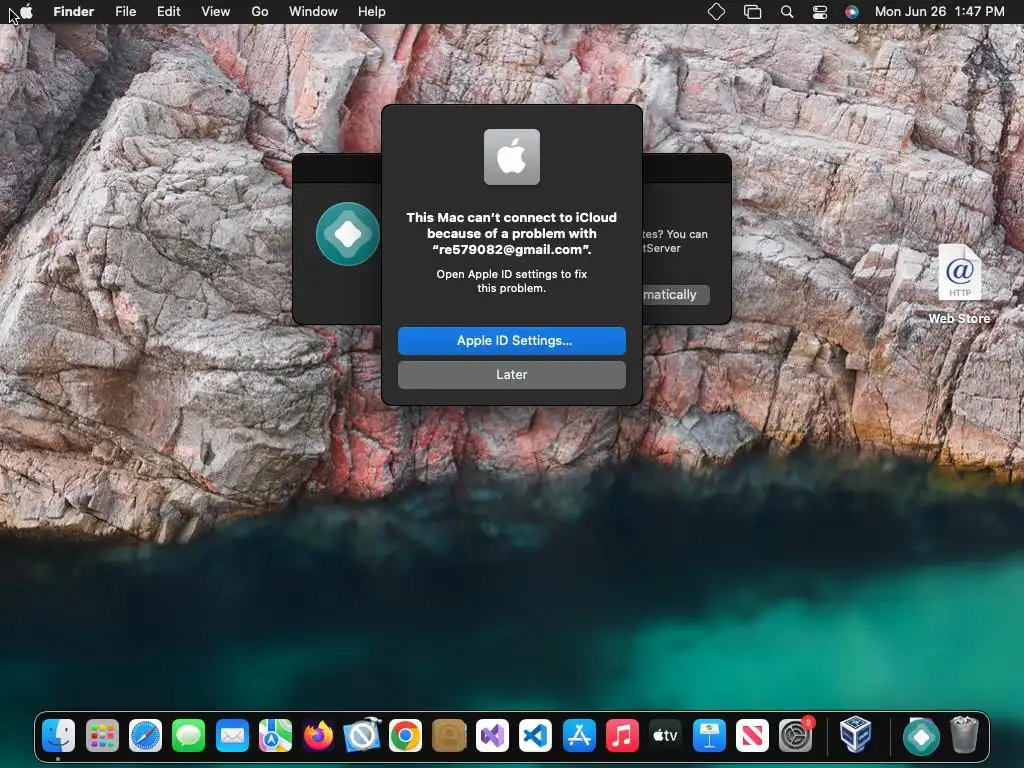
Task: Launch Keynote from the Dock
Action: coord(709,736)
